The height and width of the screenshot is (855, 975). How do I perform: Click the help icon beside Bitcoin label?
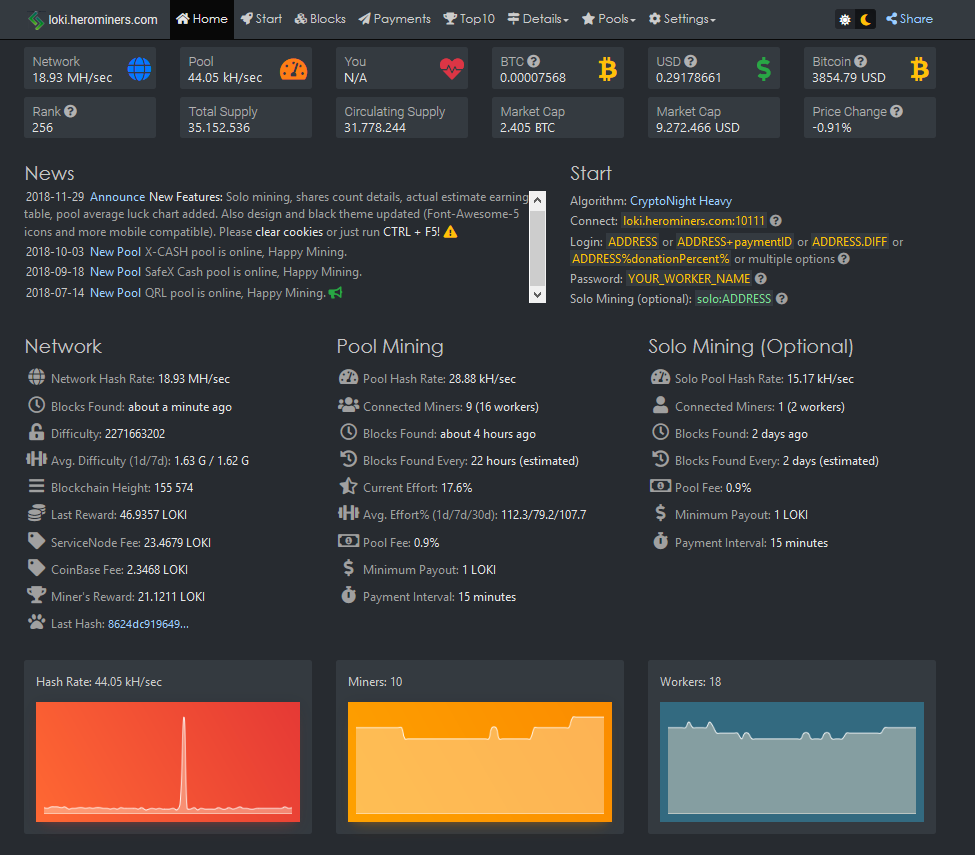click(861, 62)
